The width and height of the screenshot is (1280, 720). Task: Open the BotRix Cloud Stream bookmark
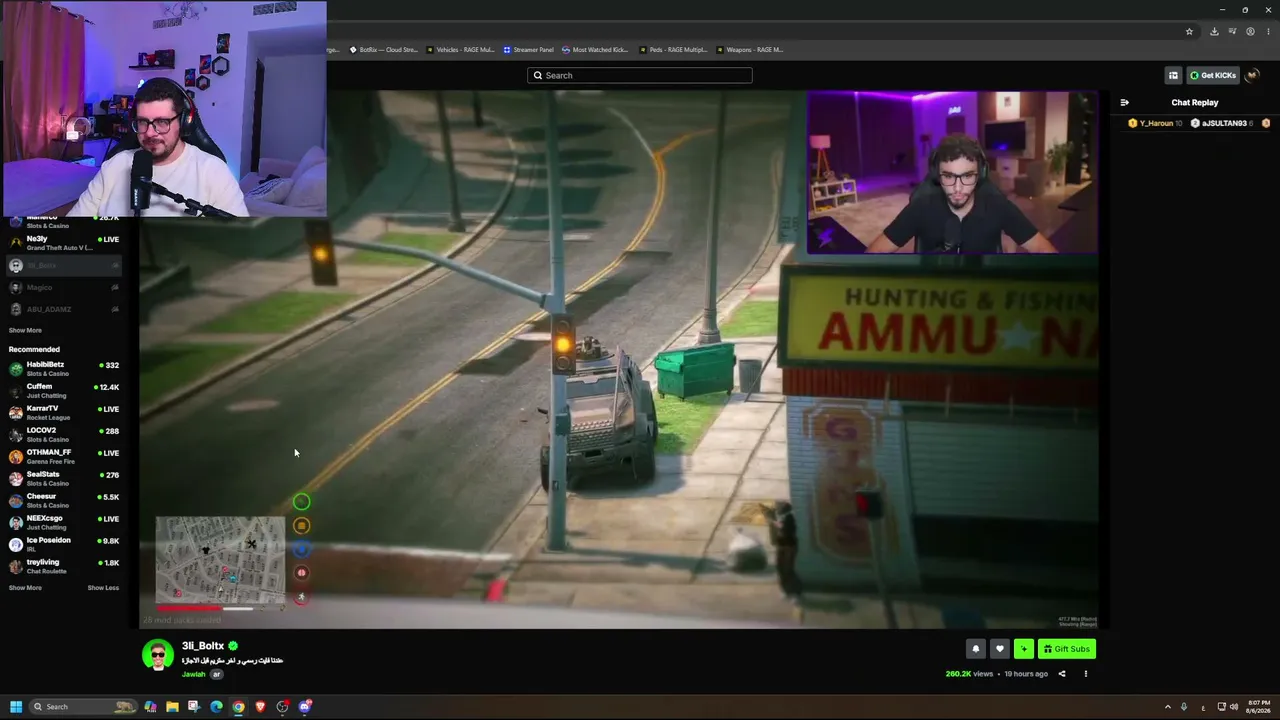384,50
